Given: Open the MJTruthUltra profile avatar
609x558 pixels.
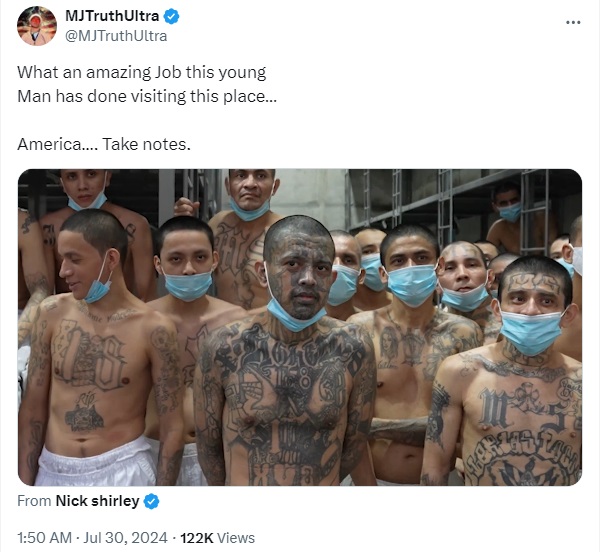Looking at the screenshot, I should 37,26.
